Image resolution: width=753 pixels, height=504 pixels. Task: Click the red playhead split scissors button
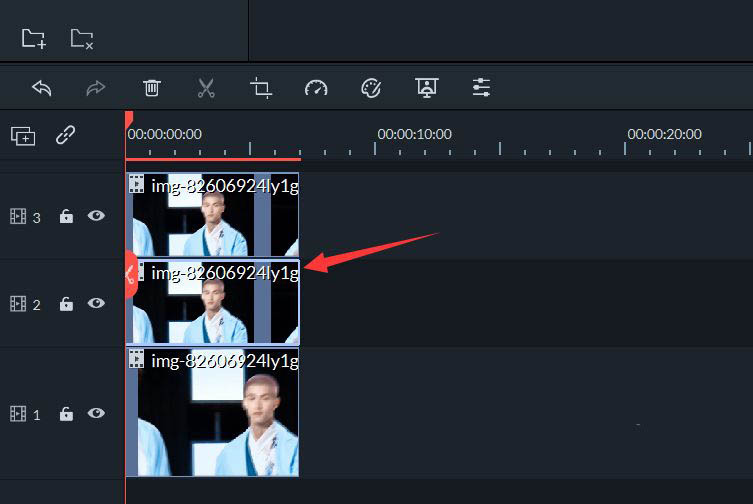pos(131,275)
